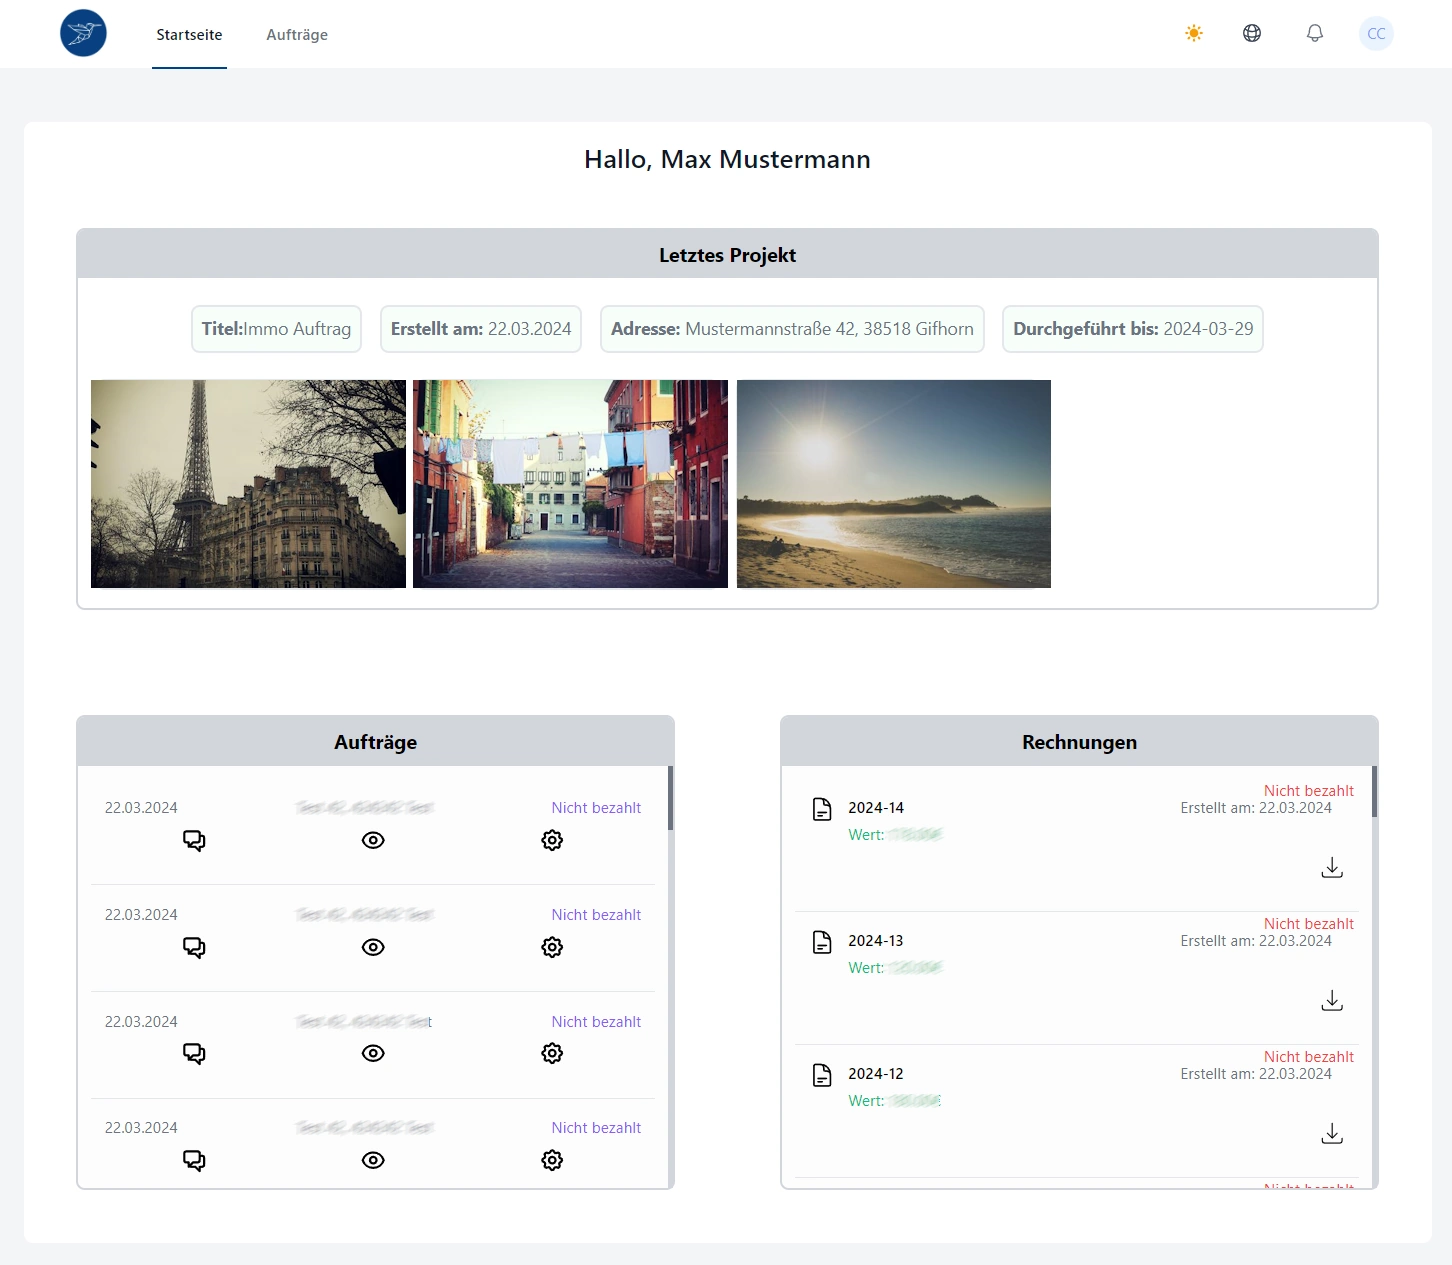1452x1265 pixels.
Task: Open chat for the third Aufträge row
Action: tap(194, 1053)
